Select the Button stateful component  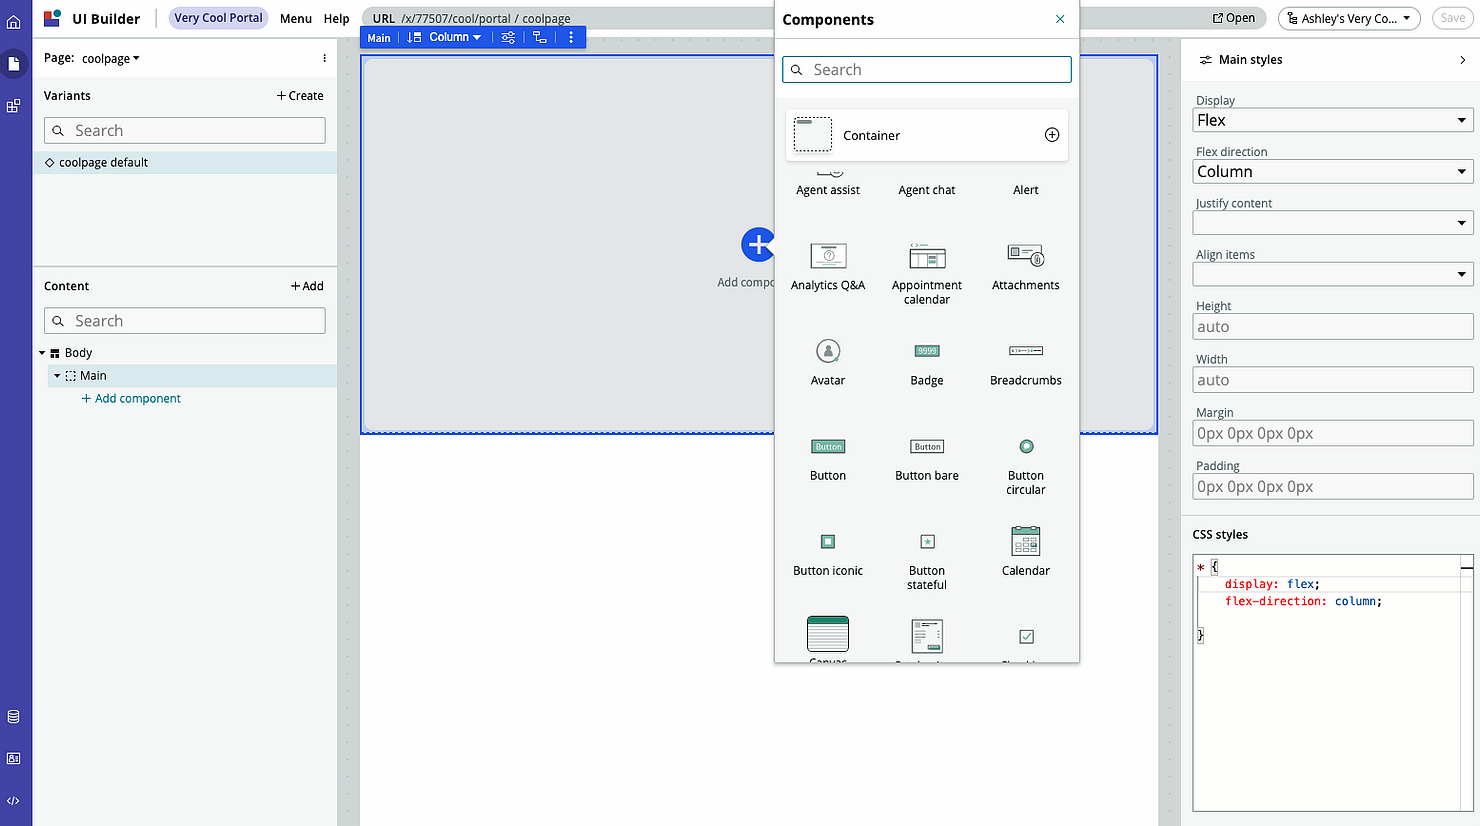click(x=927, y=560)
